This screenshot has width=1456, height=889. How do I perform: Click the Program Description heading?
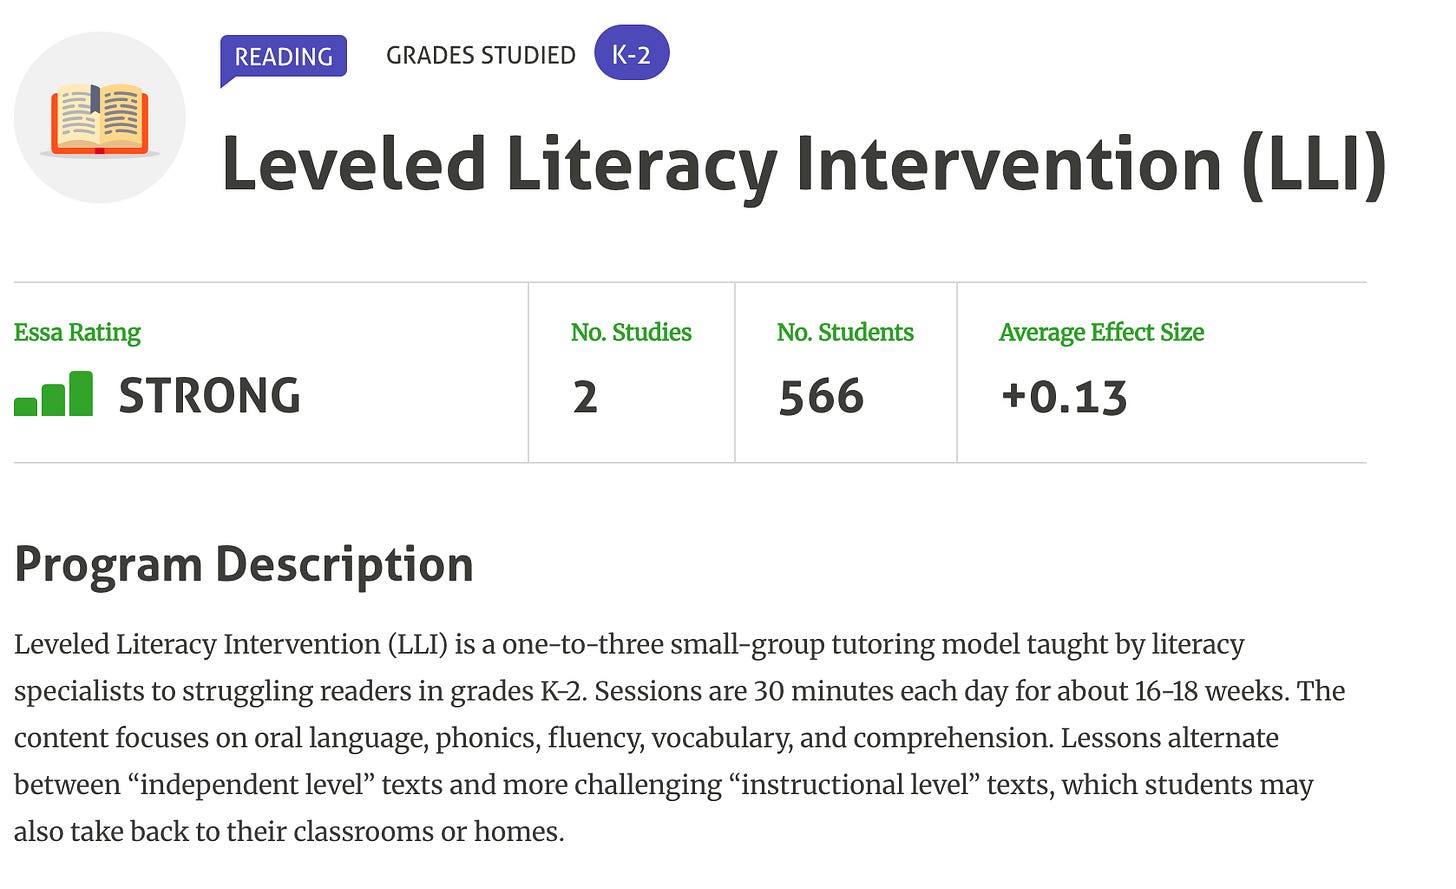(244, 565)
